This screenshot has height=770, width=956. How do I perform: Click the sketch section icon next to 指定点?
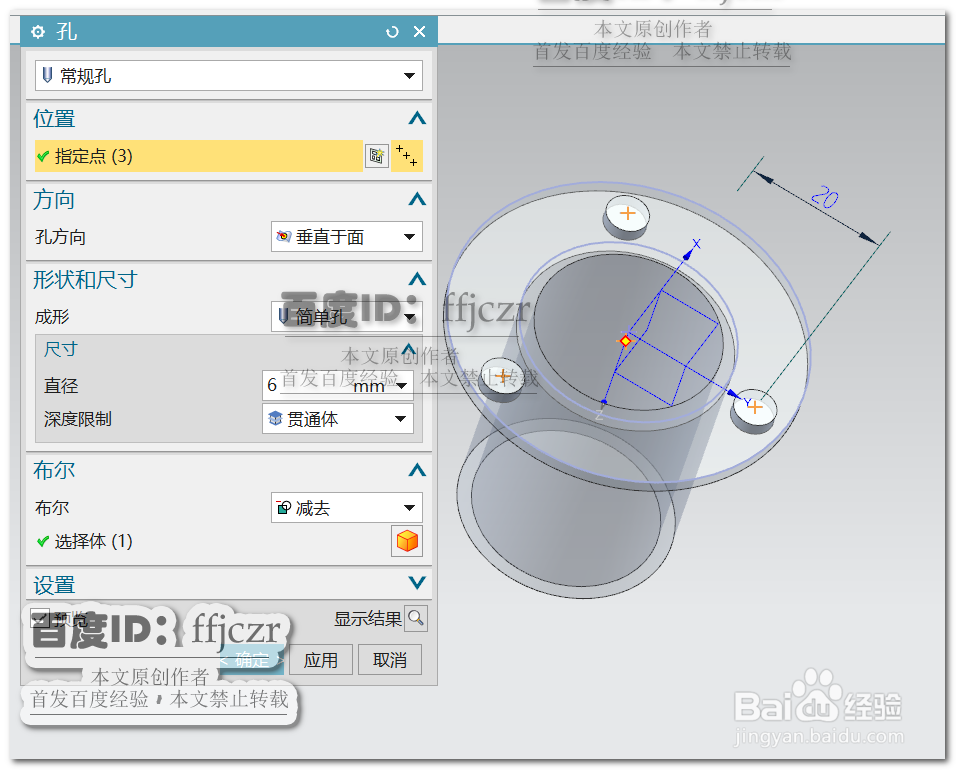(377, 156)
